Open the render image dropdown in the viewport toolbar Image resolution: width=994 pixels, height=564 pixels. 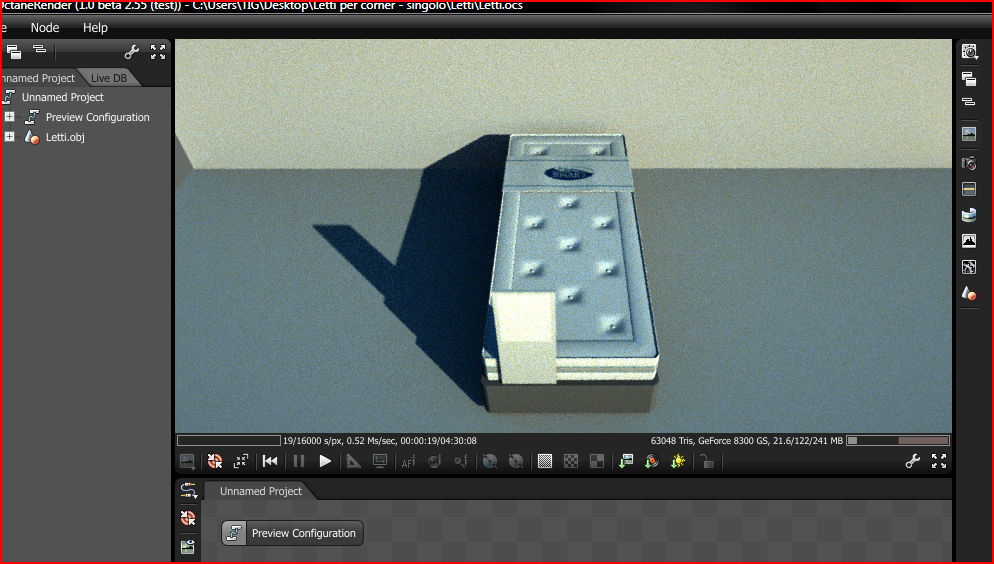187,461
